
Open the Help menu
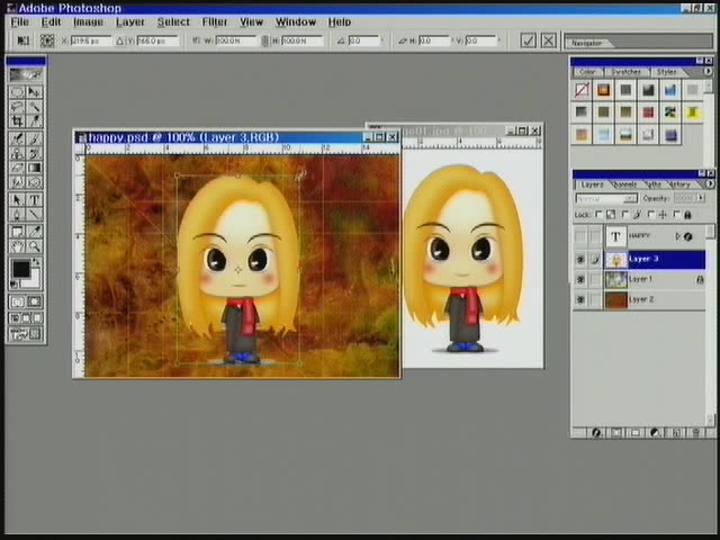tap(339, 22)
